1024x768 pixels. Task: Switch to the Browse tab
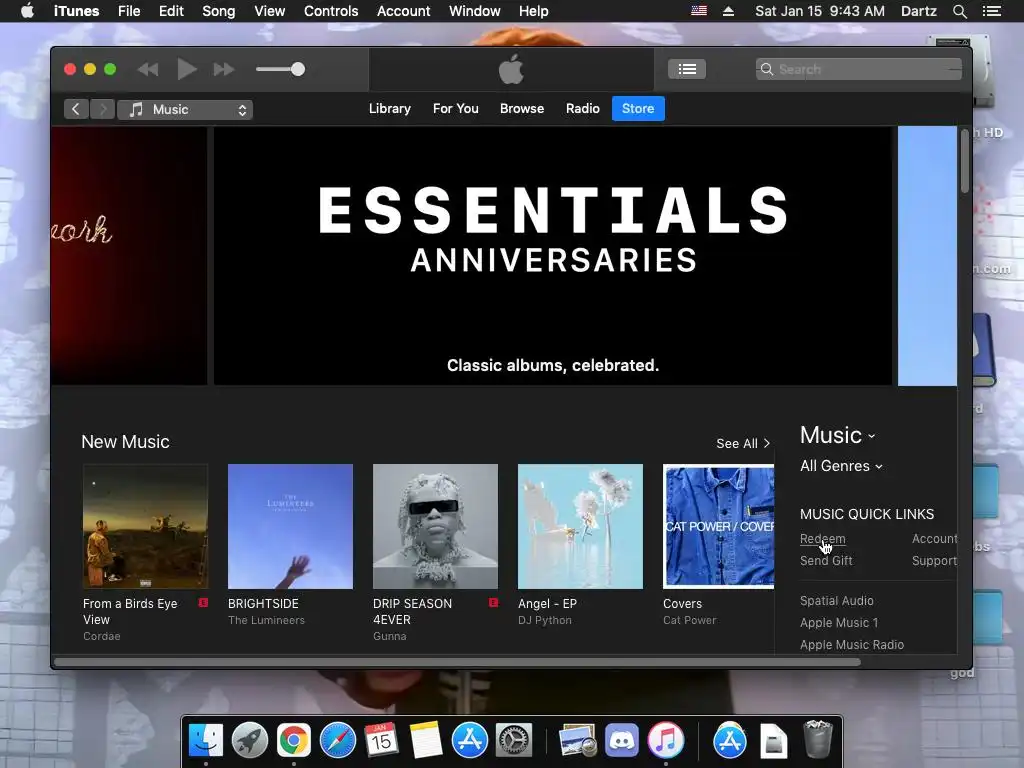tap(522, 109)
